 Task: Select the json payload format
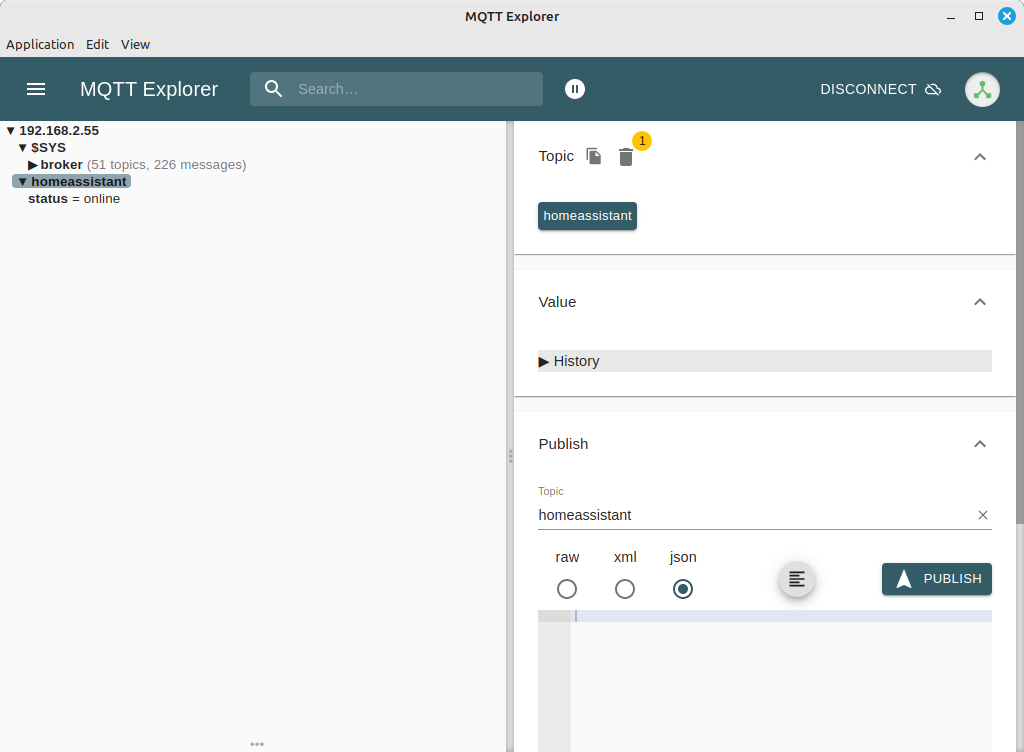[x=683, y=589]
